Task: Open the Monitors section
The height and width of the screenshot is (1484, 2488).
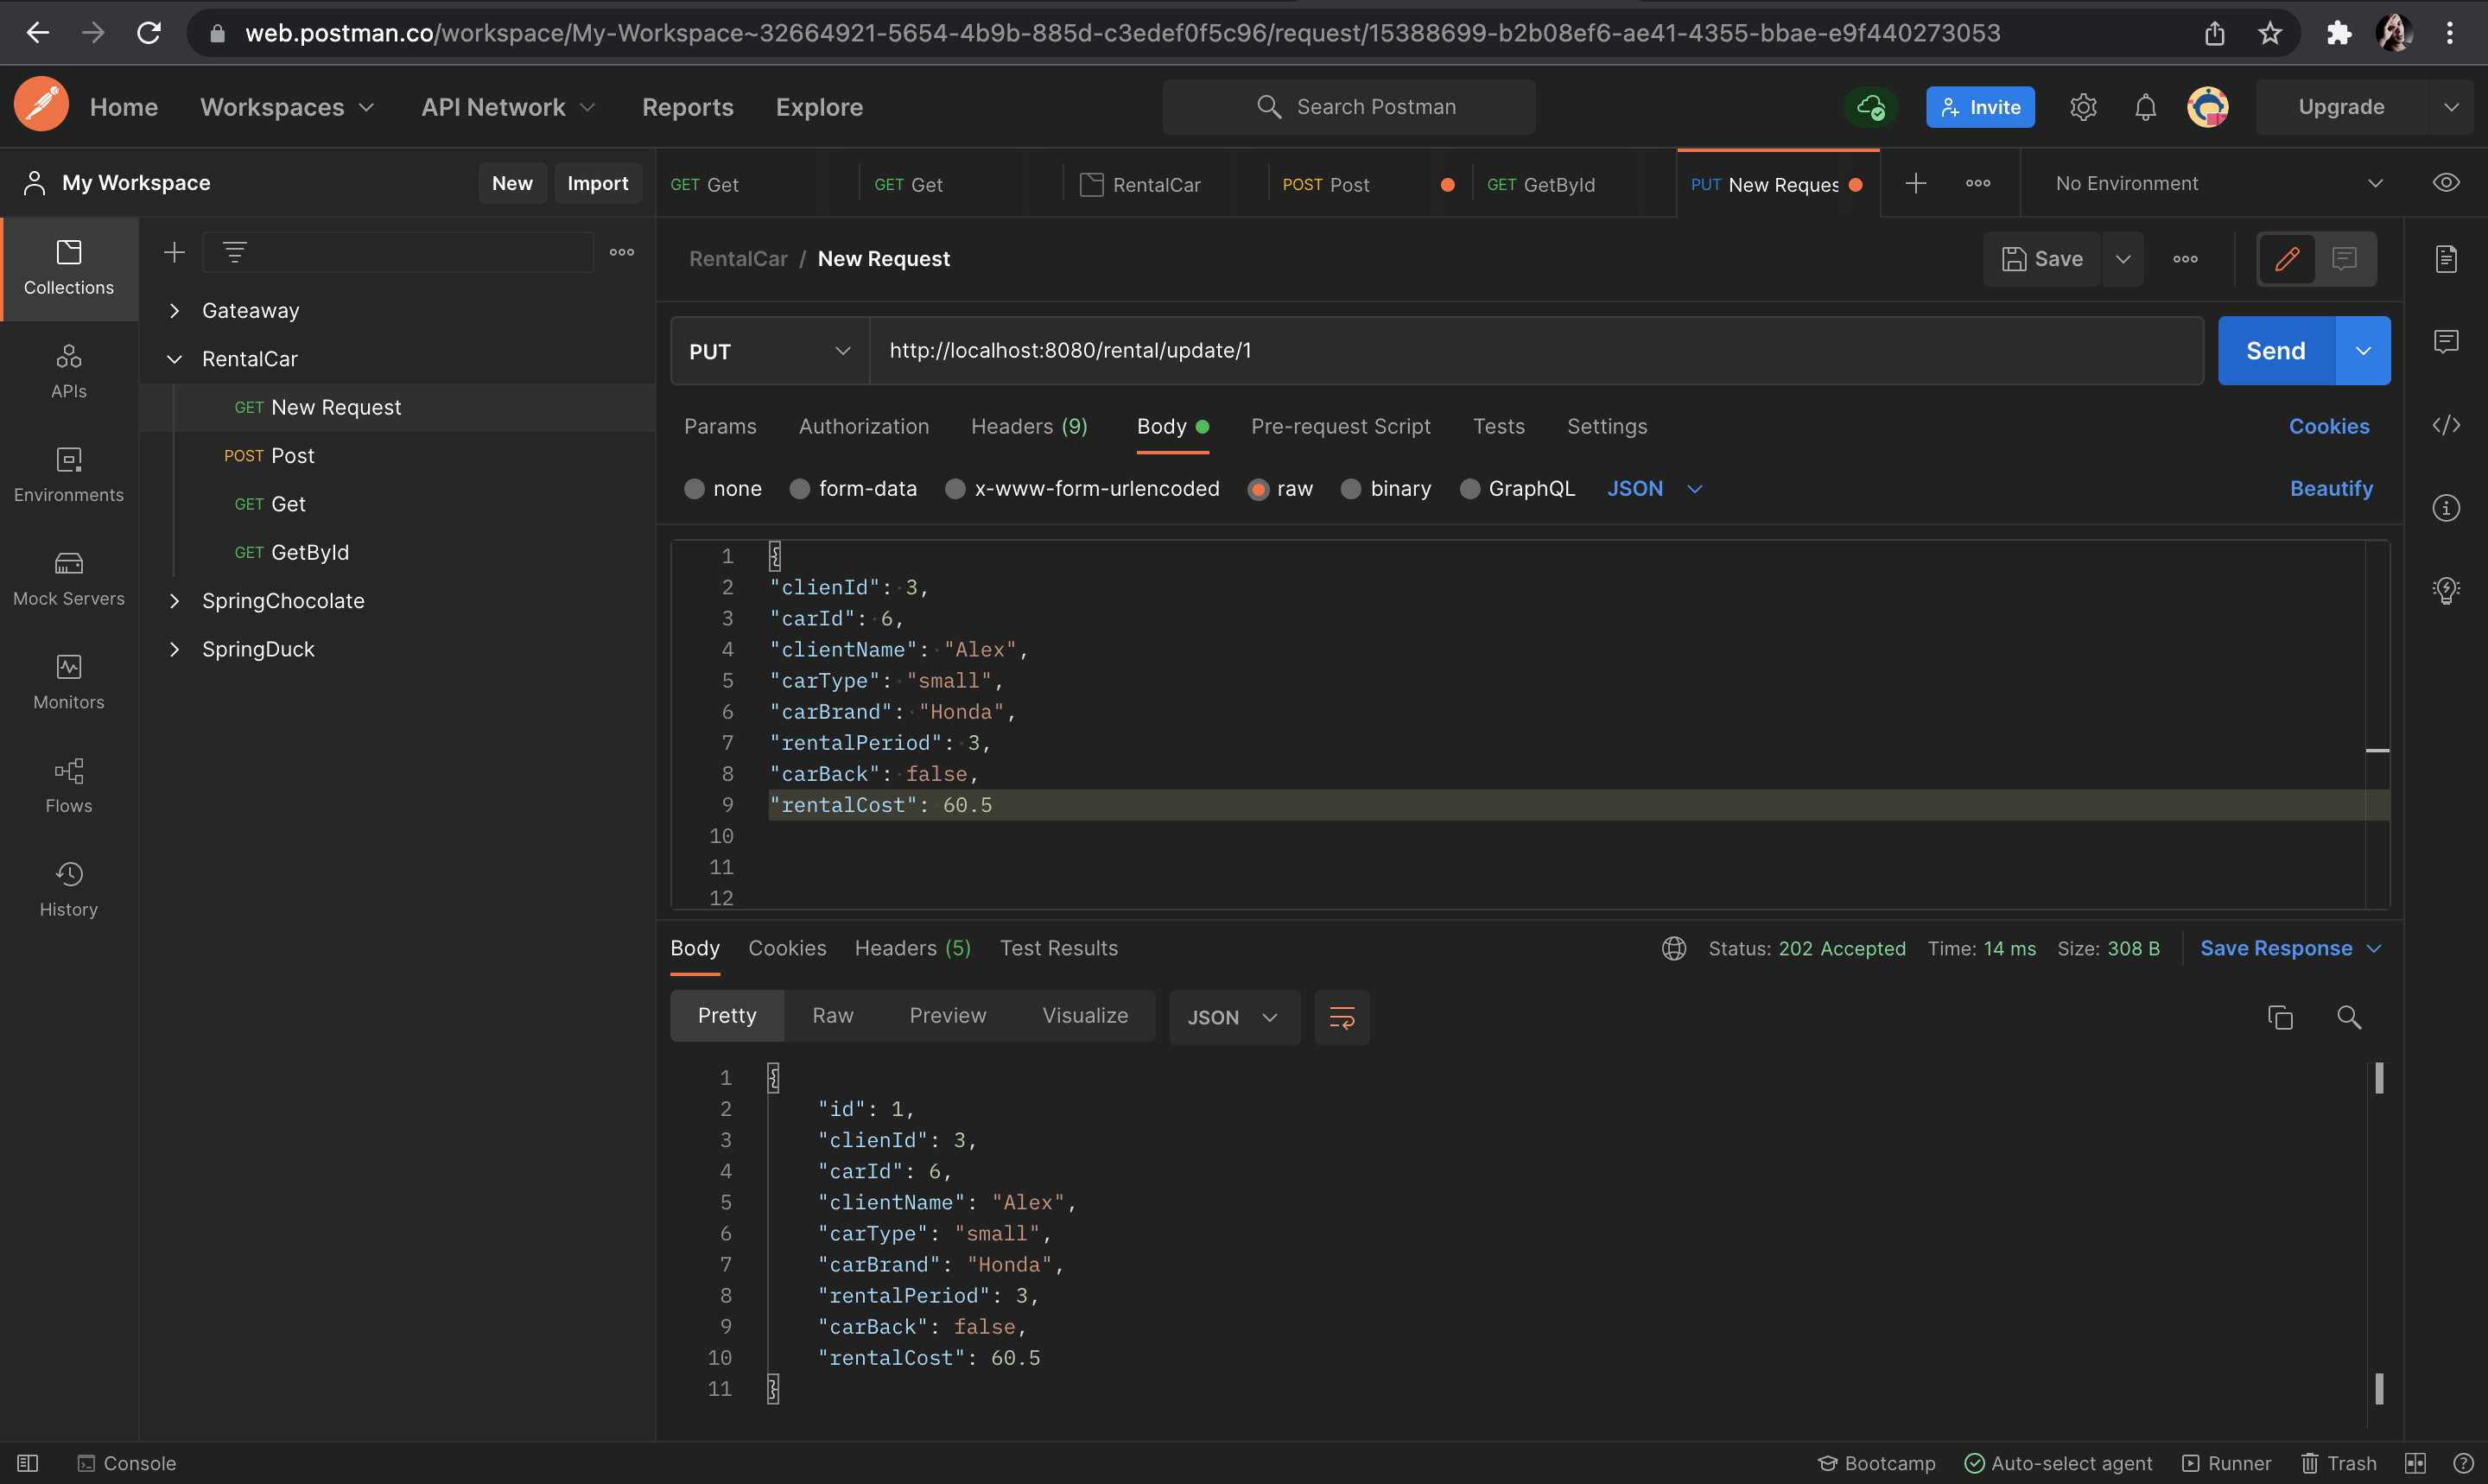Action: [x=69, y=682]
